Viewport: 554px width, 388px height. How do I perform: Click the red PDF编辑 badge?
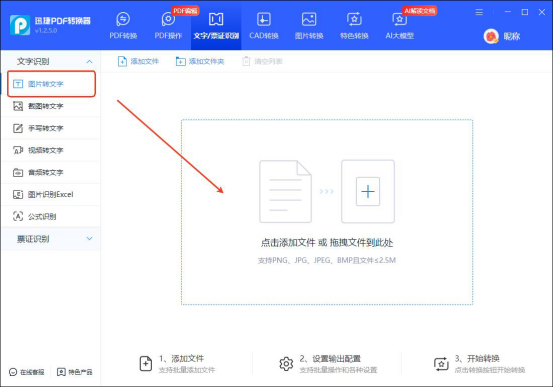pyautogui.click(x=185, y=11)
